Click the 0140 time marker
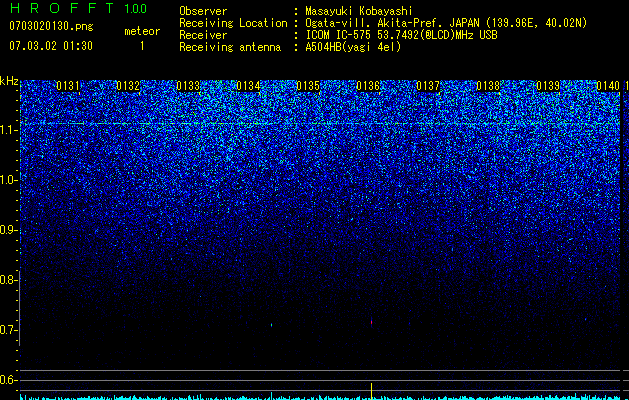The image size is (629, 400). (608, 86)
